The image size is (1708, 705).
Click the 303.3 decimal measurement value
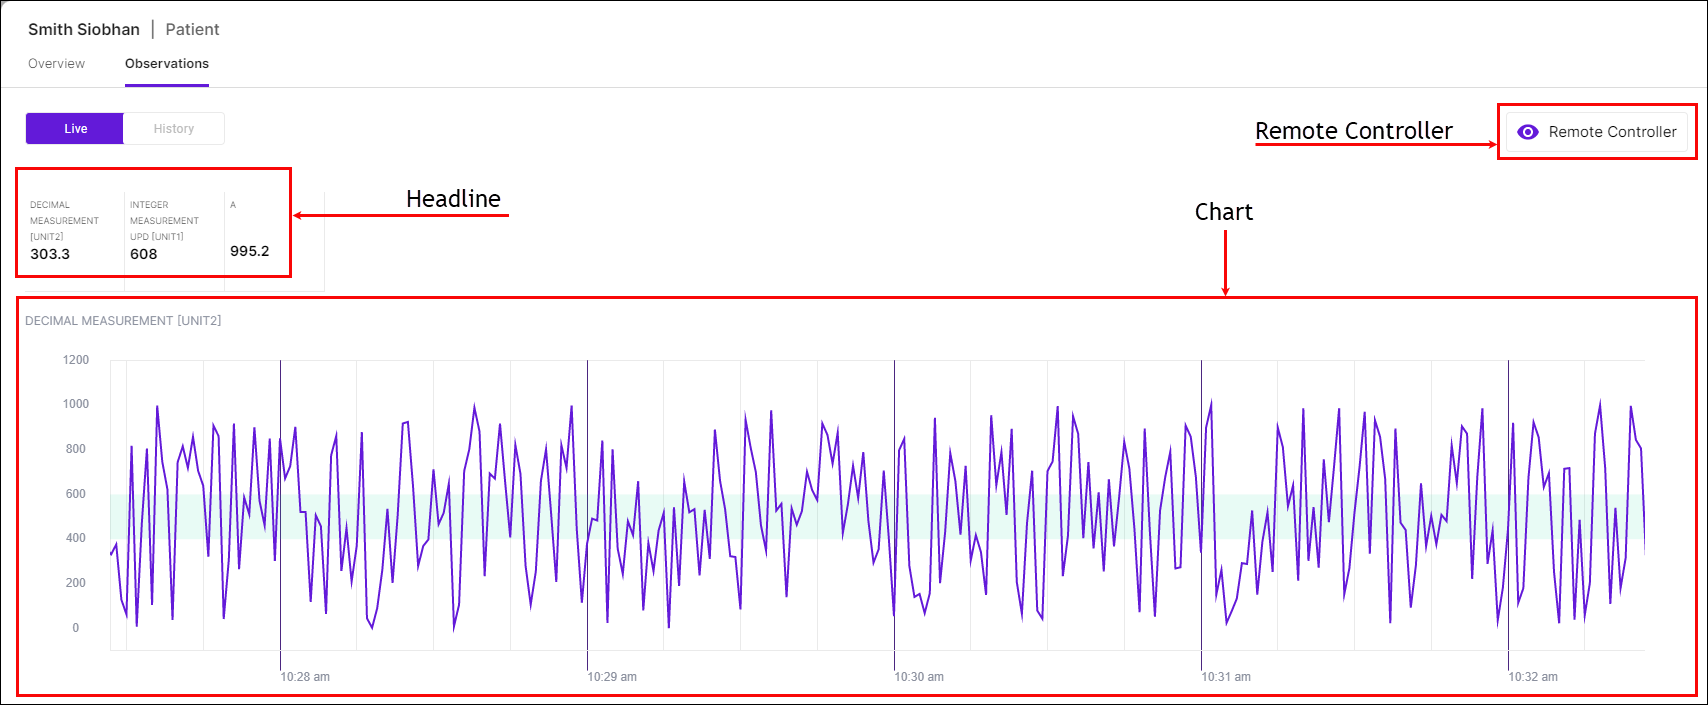coord(50,254)
